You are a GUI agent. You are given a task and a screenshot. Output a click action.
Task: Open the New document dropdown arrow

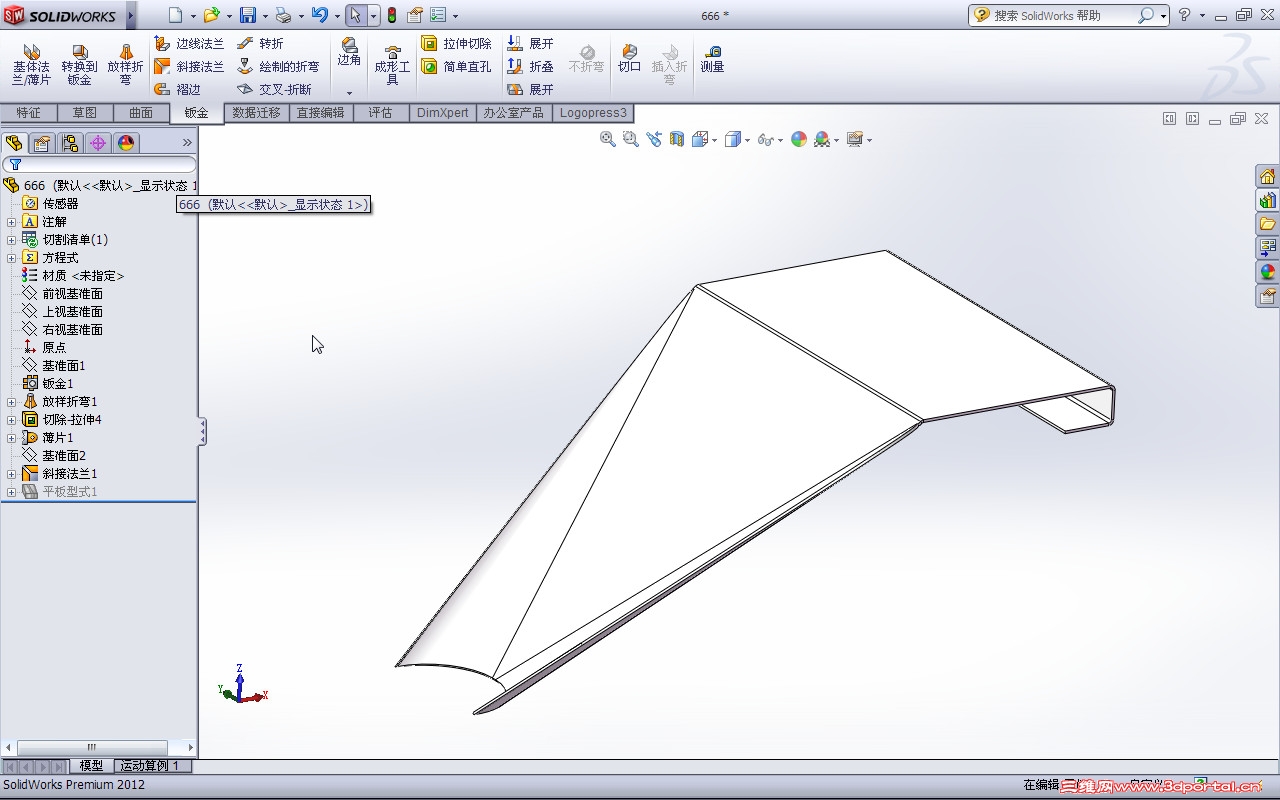click(x=193, y=16)
